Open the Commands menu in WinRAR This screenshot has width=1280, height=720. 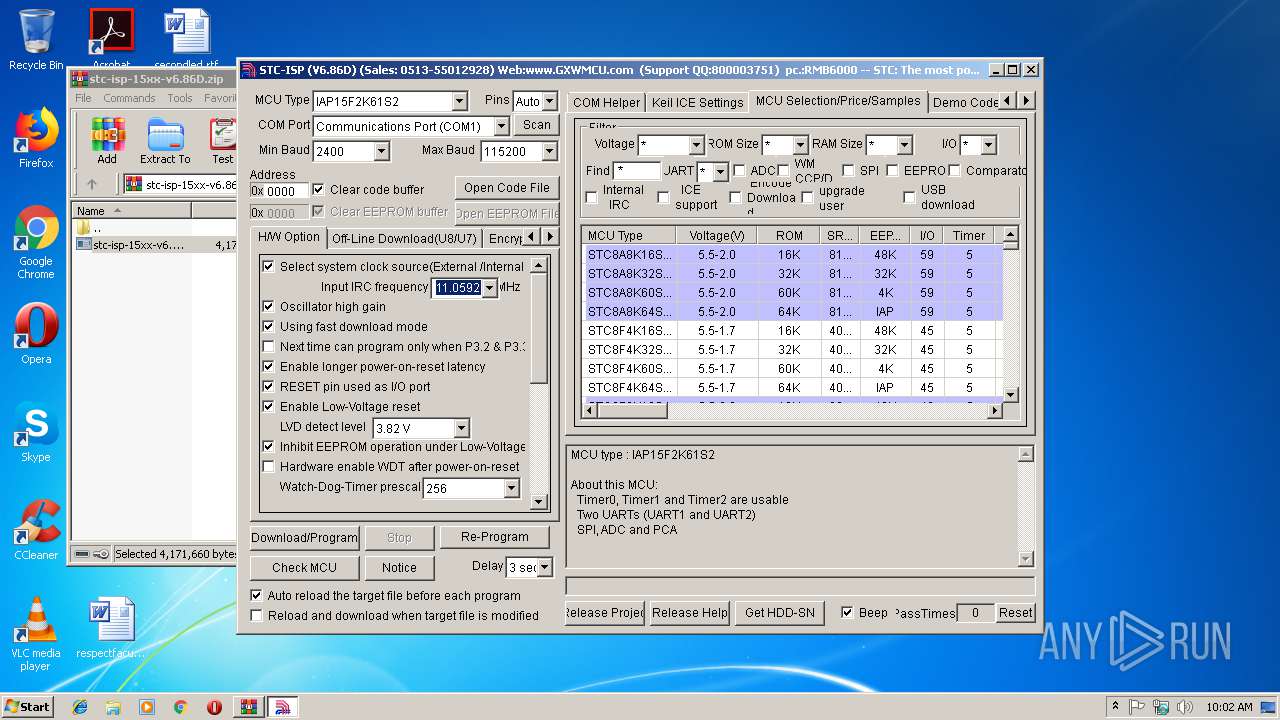(x=129, y=98)
